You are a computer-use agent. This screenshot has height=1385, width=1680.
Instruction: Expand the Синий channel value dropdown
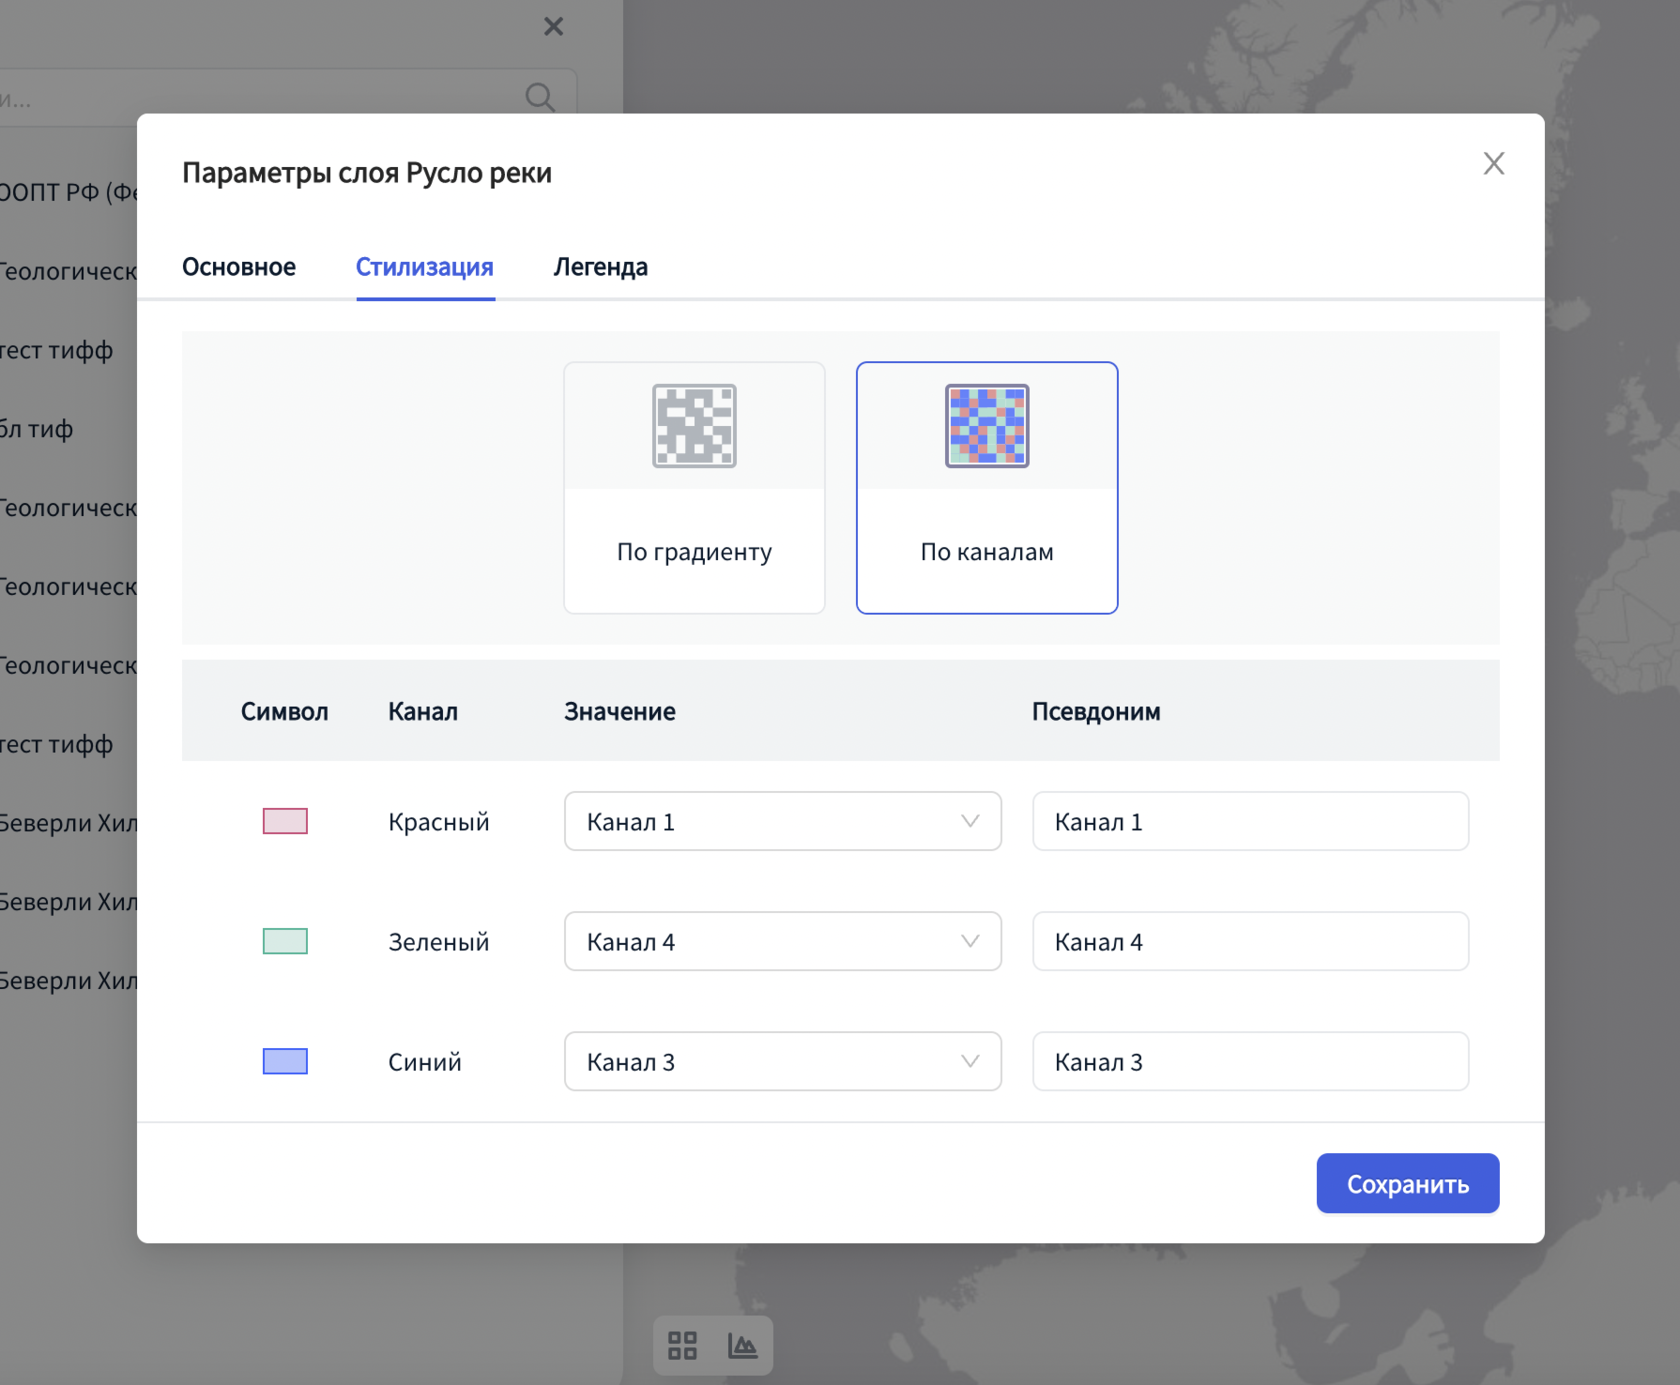coord(782,1061)
